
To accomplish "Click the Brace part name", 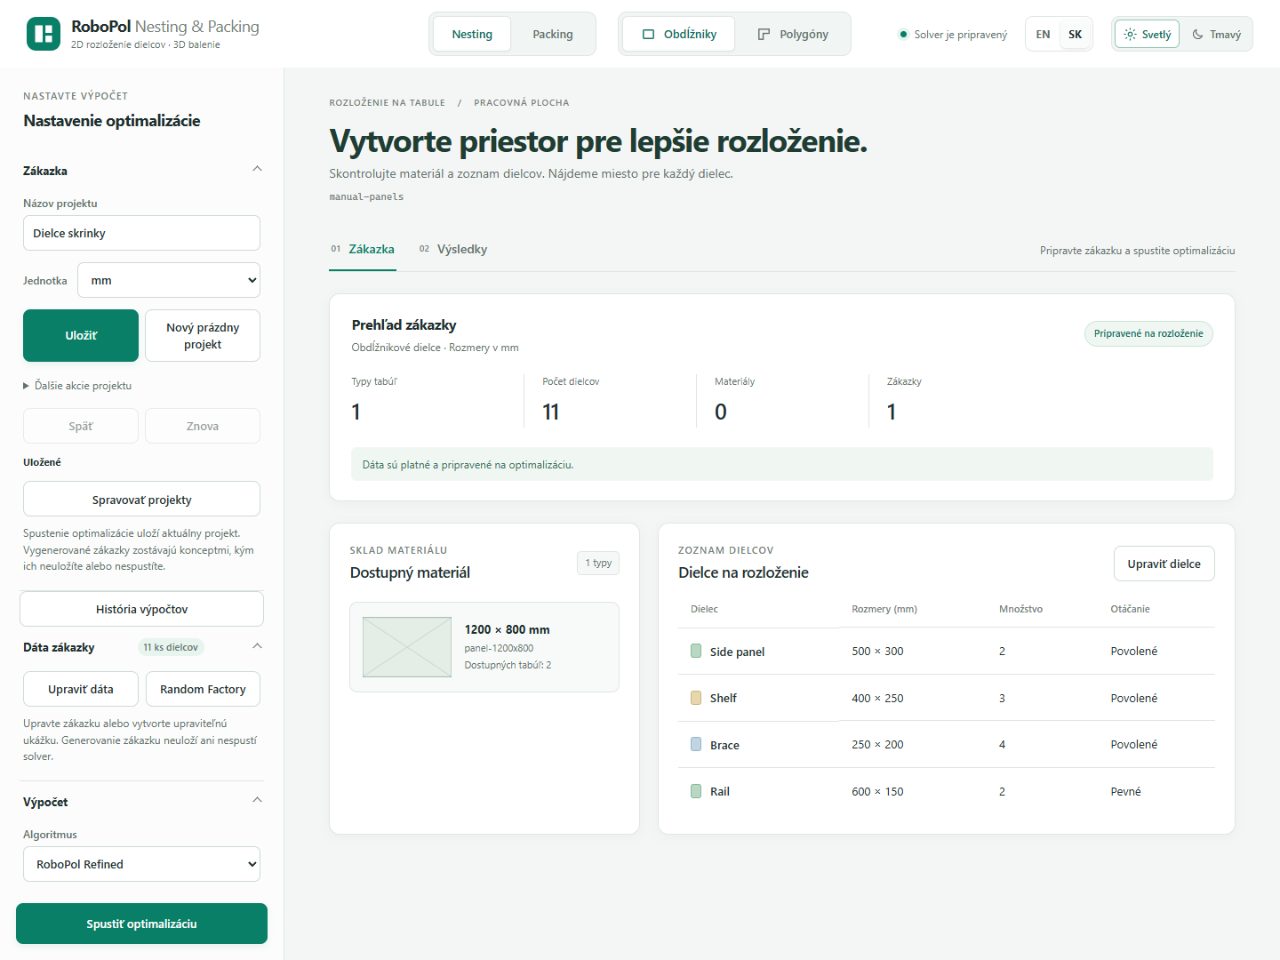I will pos(724,745).
